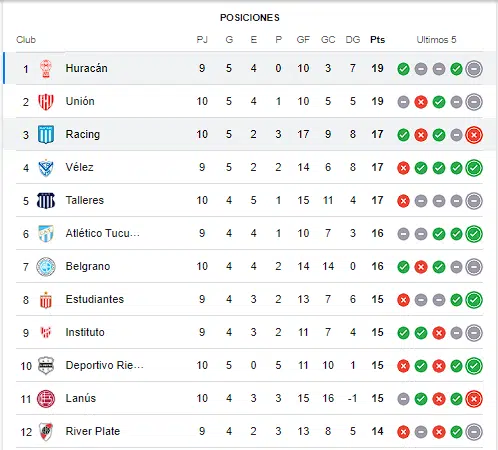498x450 pixels.
Task: Click the Belgrano round crest icon
Action: (x=46, y=267)
